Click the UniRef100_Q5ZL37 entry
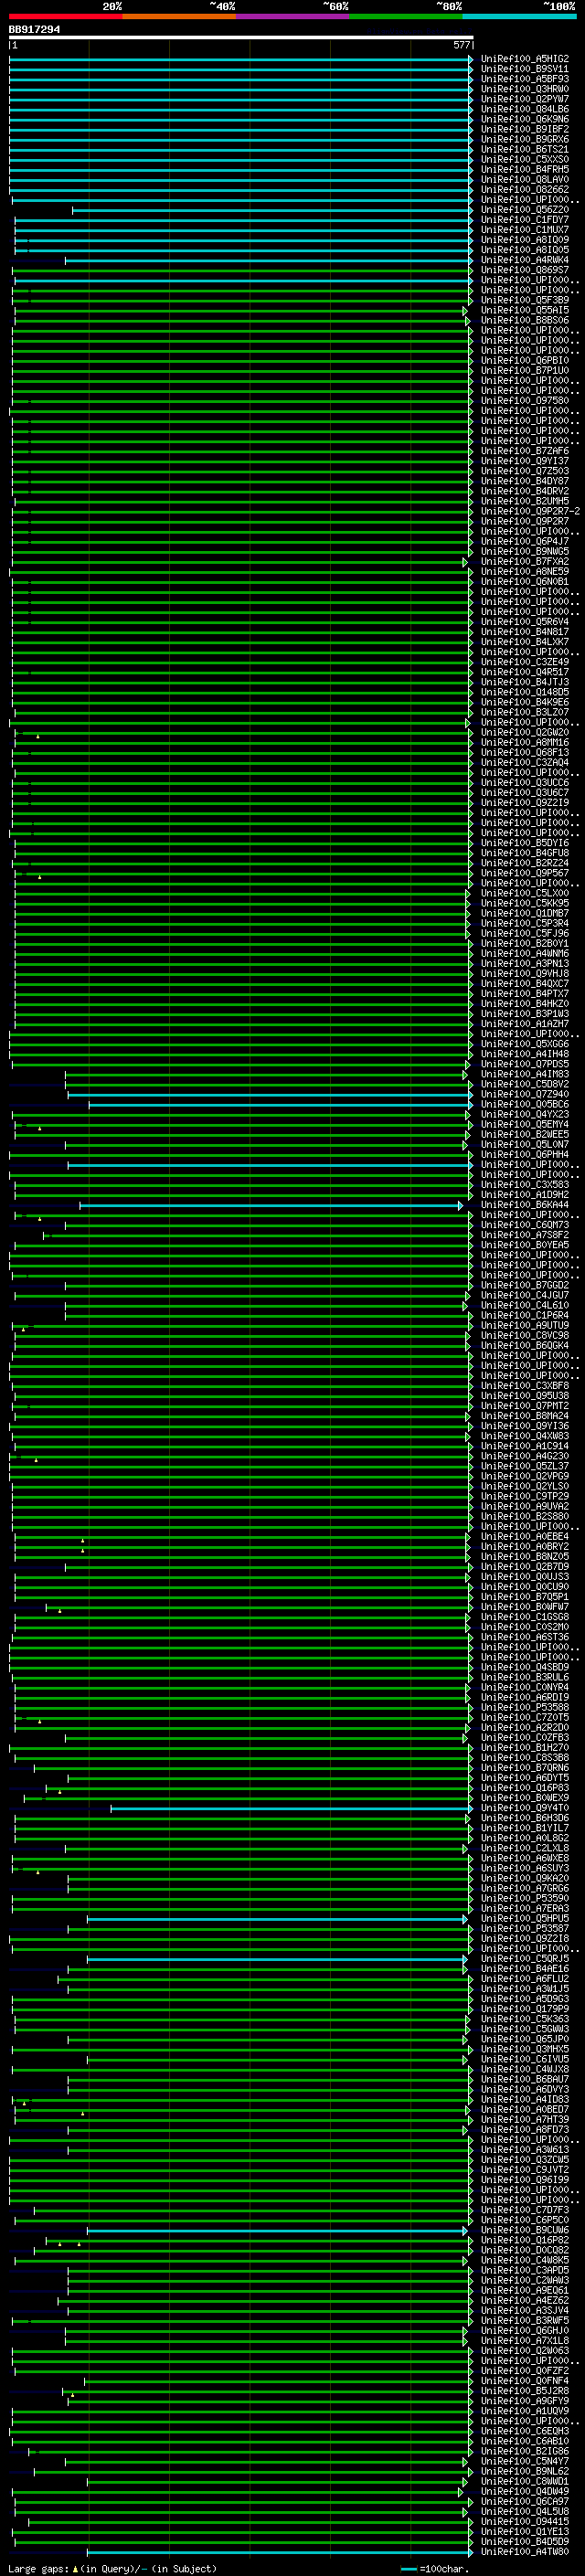Image resolution: width=585 pixels, height=2576 pixels. [525, 1466]
